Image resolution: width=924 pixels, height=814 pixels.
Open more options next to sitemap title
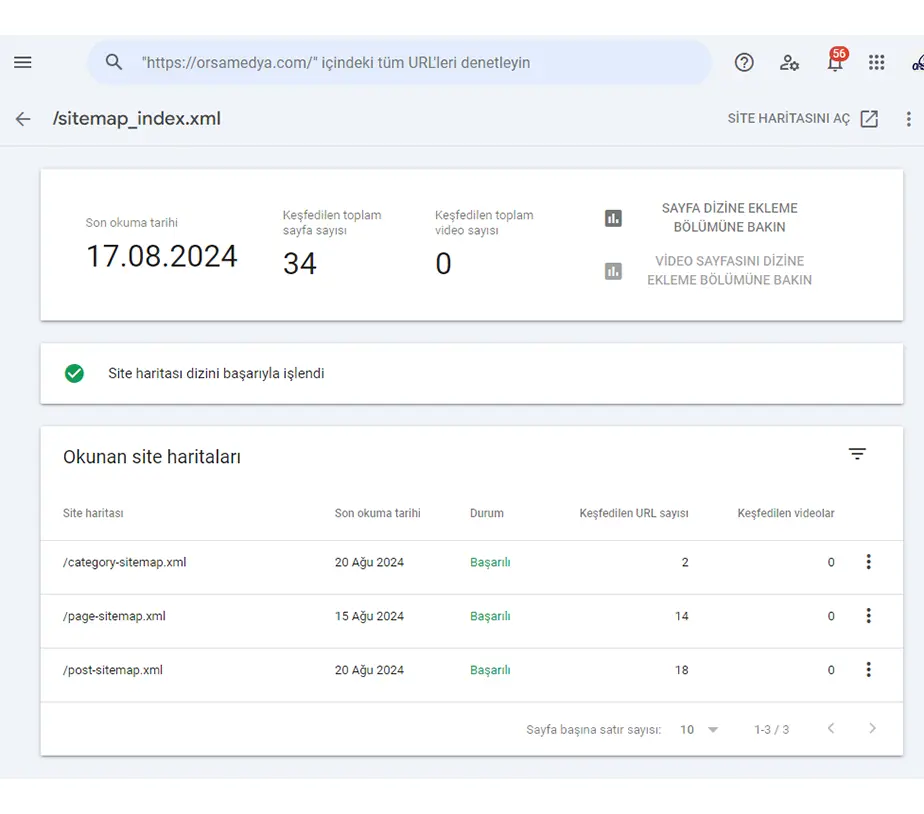(x=909, y=119)
